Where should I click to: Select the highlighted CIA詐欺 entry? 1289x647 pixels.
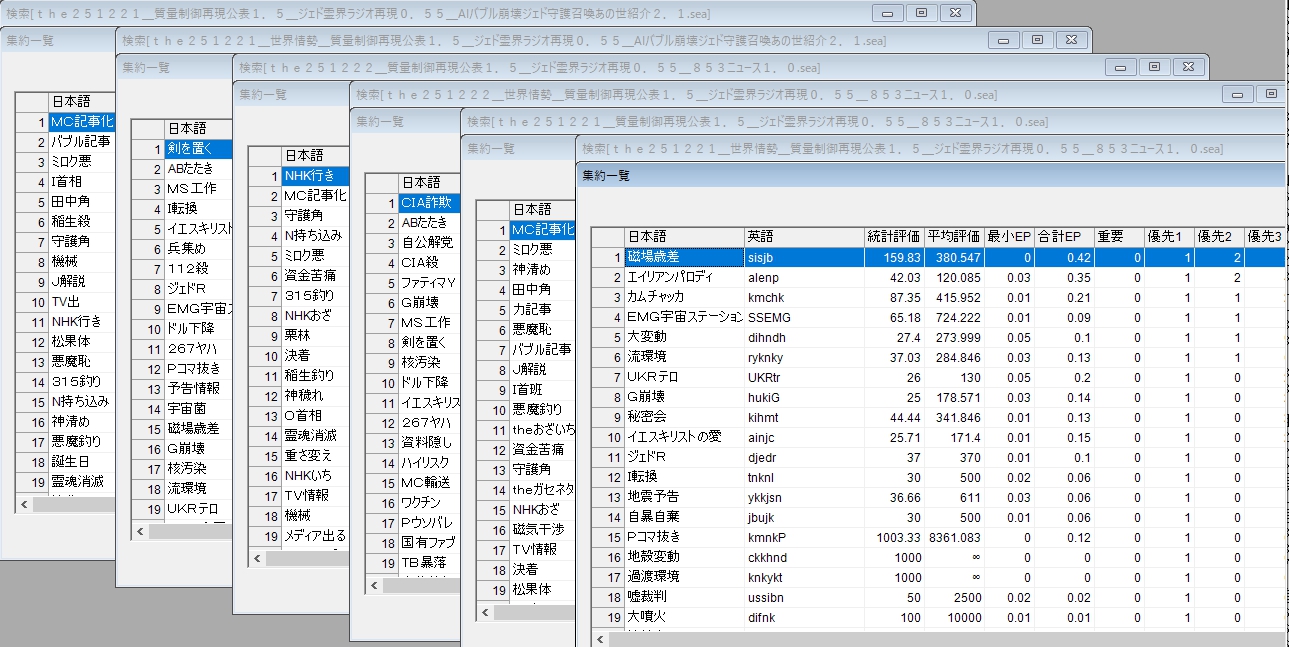pyautogui.click(x=430, y=203)
